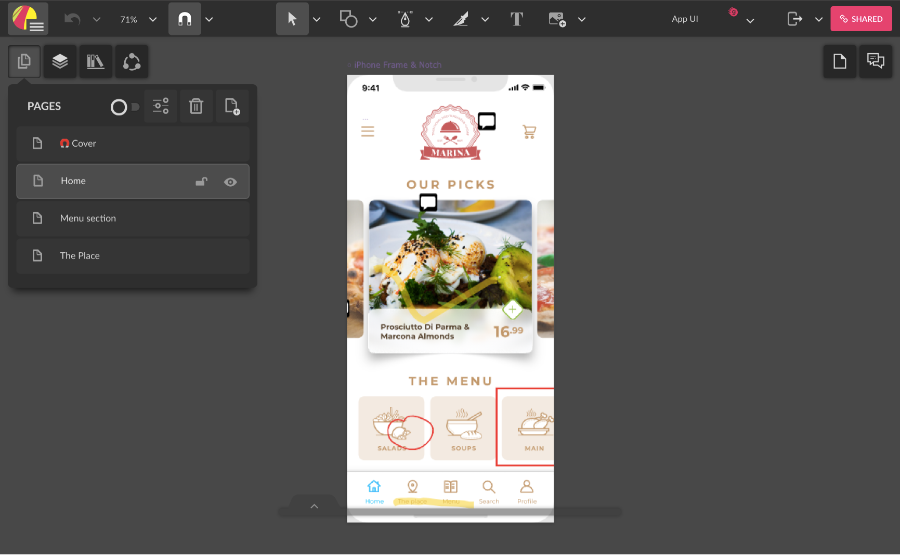Delete page using trash icon

[196, 107]
